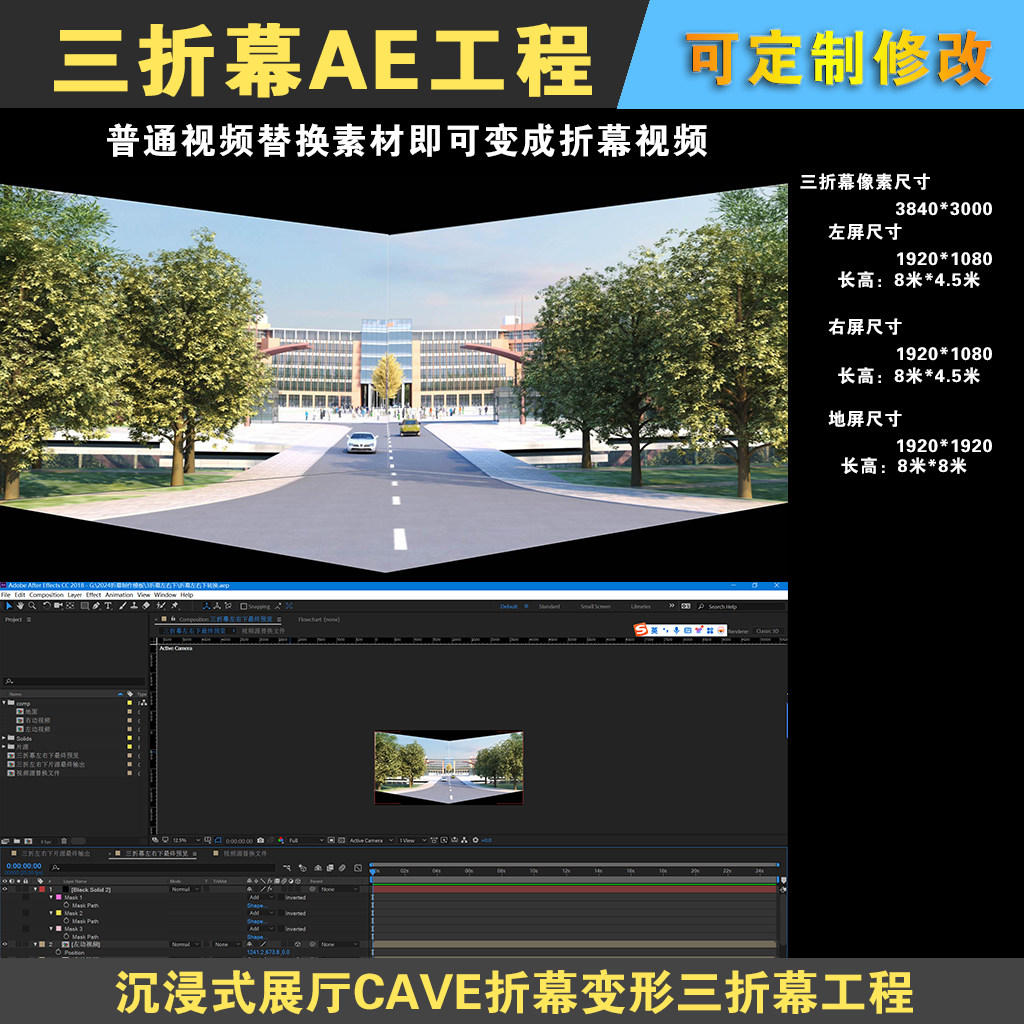
Task: Select the Pen tool
Action: [96, 606]
